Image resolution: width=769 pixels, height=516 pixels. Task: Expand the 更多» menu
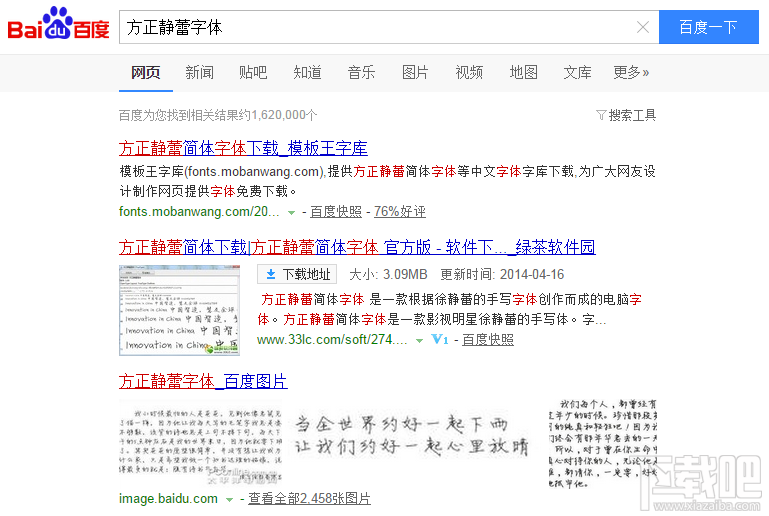pos(631,72)
